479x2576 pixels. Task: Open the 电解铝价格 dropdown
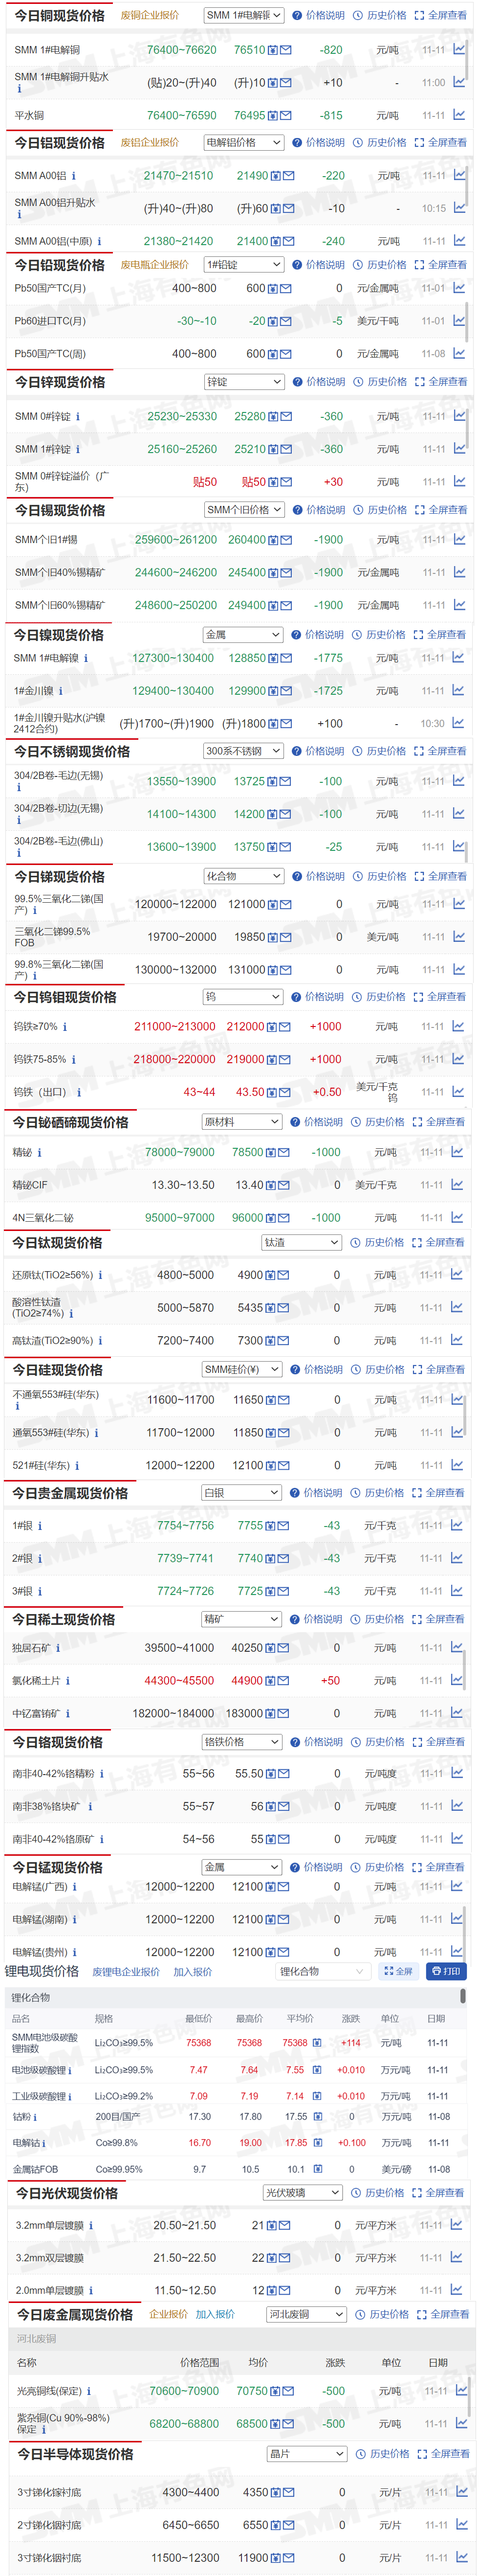pos(244,143)
